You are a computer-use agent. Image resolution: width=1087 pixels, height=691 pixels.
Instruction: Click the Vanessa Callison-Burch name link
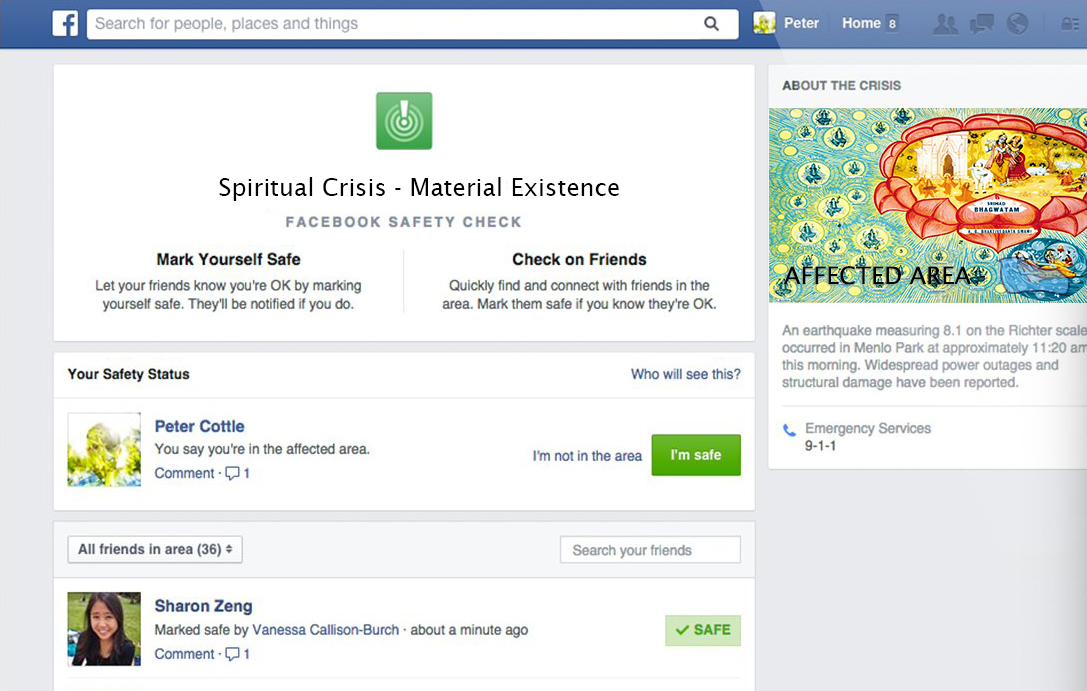pos(325,630)
